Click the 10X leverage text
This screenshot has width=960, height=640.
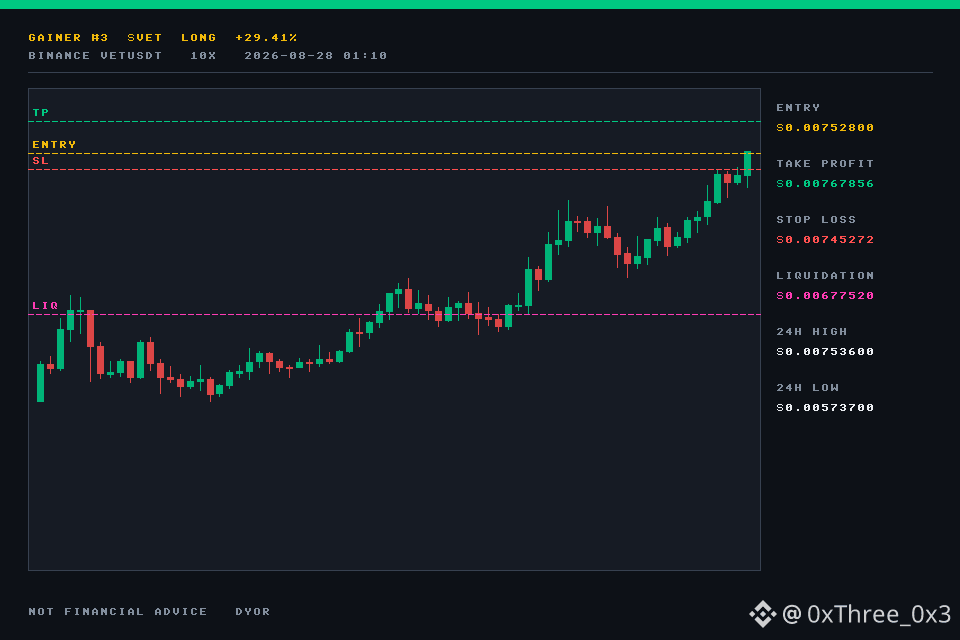(203, 56)
